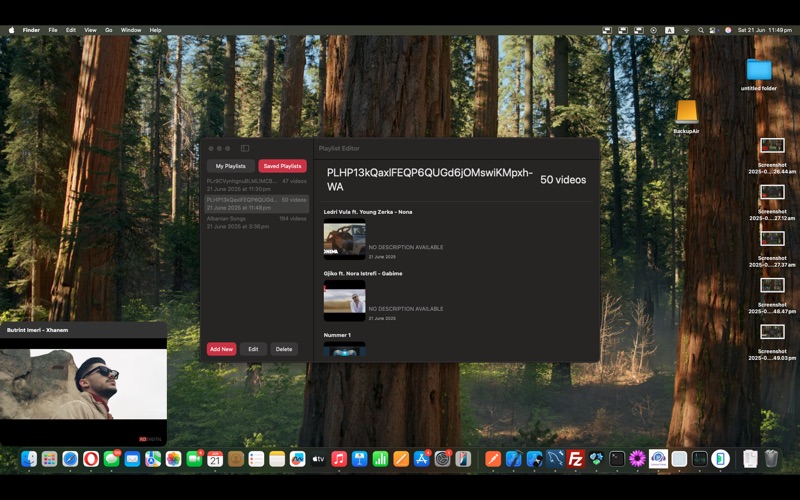Open Mail from the dock
Image resolution: width=800 pixels, height=500 pixels.
pos(132,459)
